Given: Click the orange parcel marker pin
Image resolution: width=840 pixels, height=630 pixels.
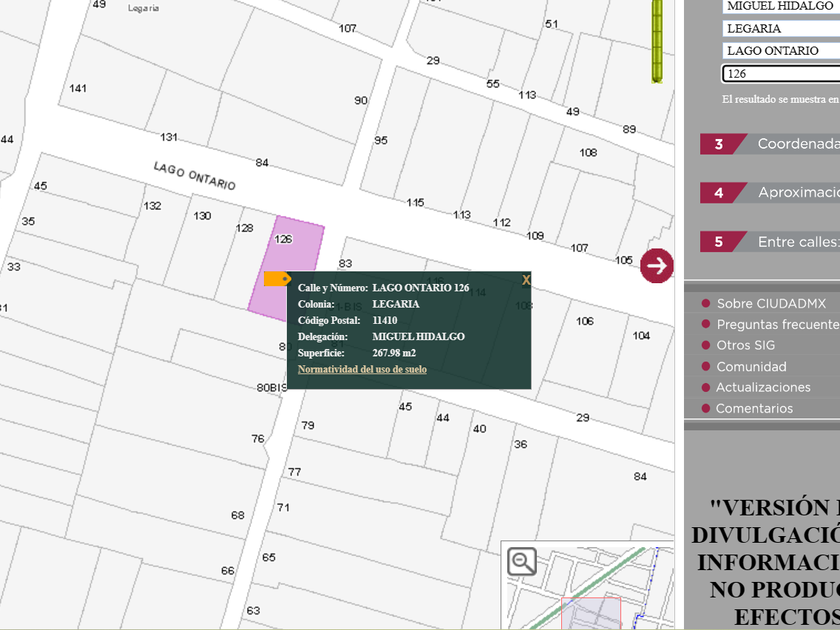Looking at the screenshot, I should point(277,279).
